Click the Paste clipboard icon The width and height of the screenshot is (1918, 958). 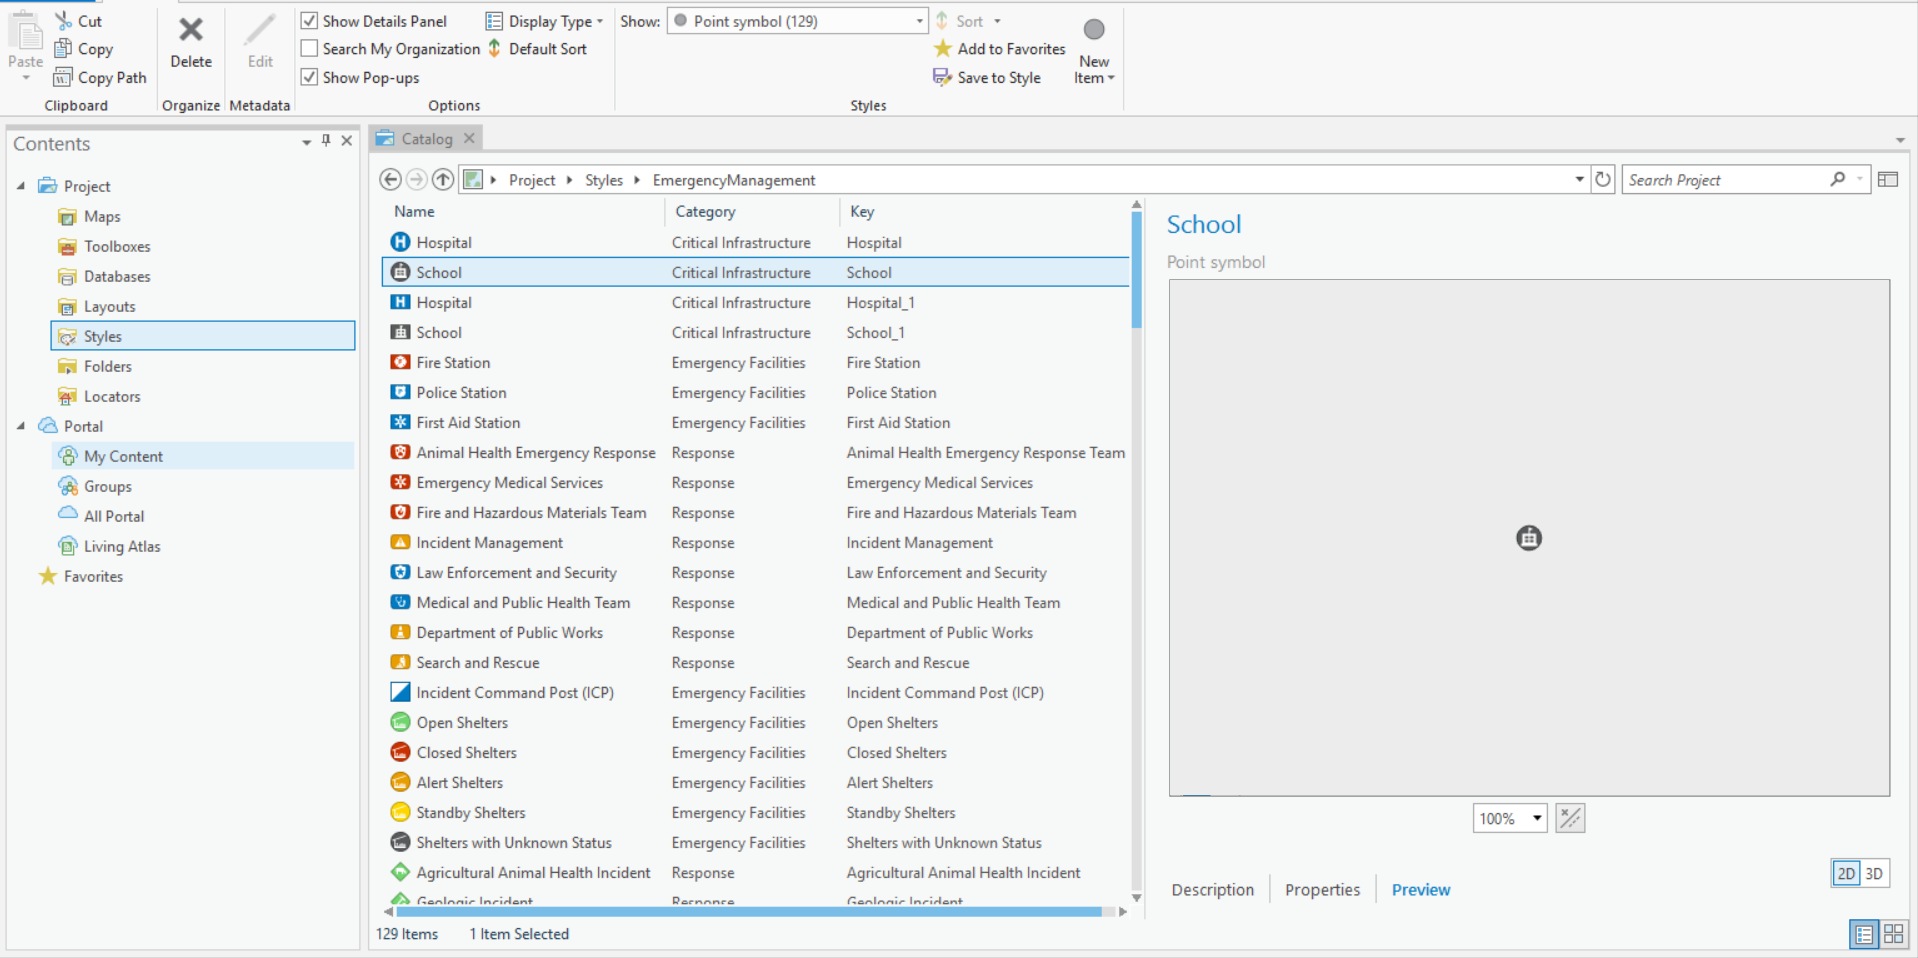26,32
